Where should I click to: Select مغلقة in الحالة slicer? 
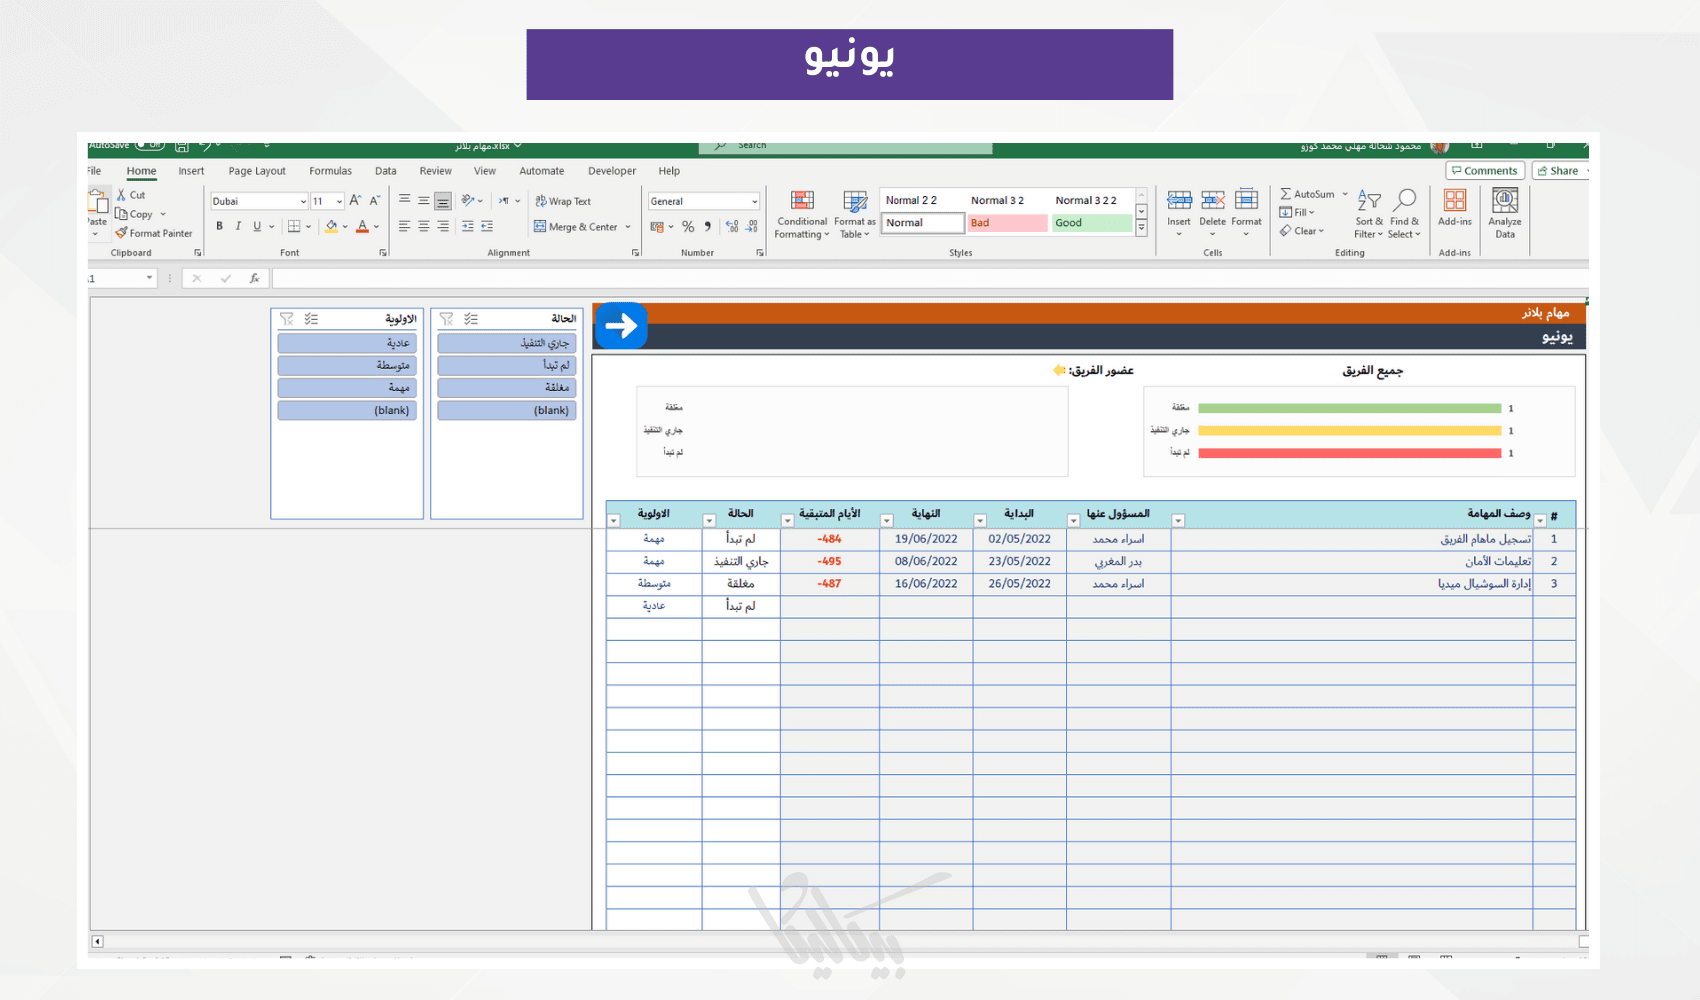[507, 387]
